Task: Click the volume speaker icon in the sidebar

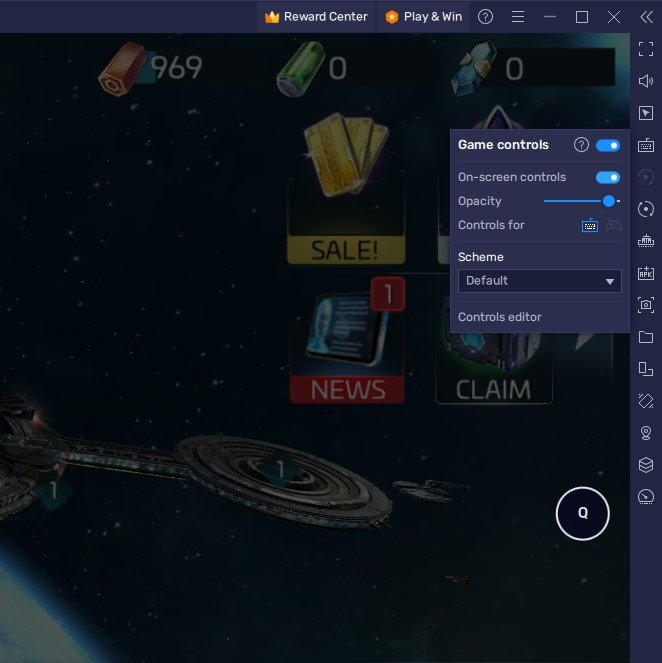Action: click(646, 81)
